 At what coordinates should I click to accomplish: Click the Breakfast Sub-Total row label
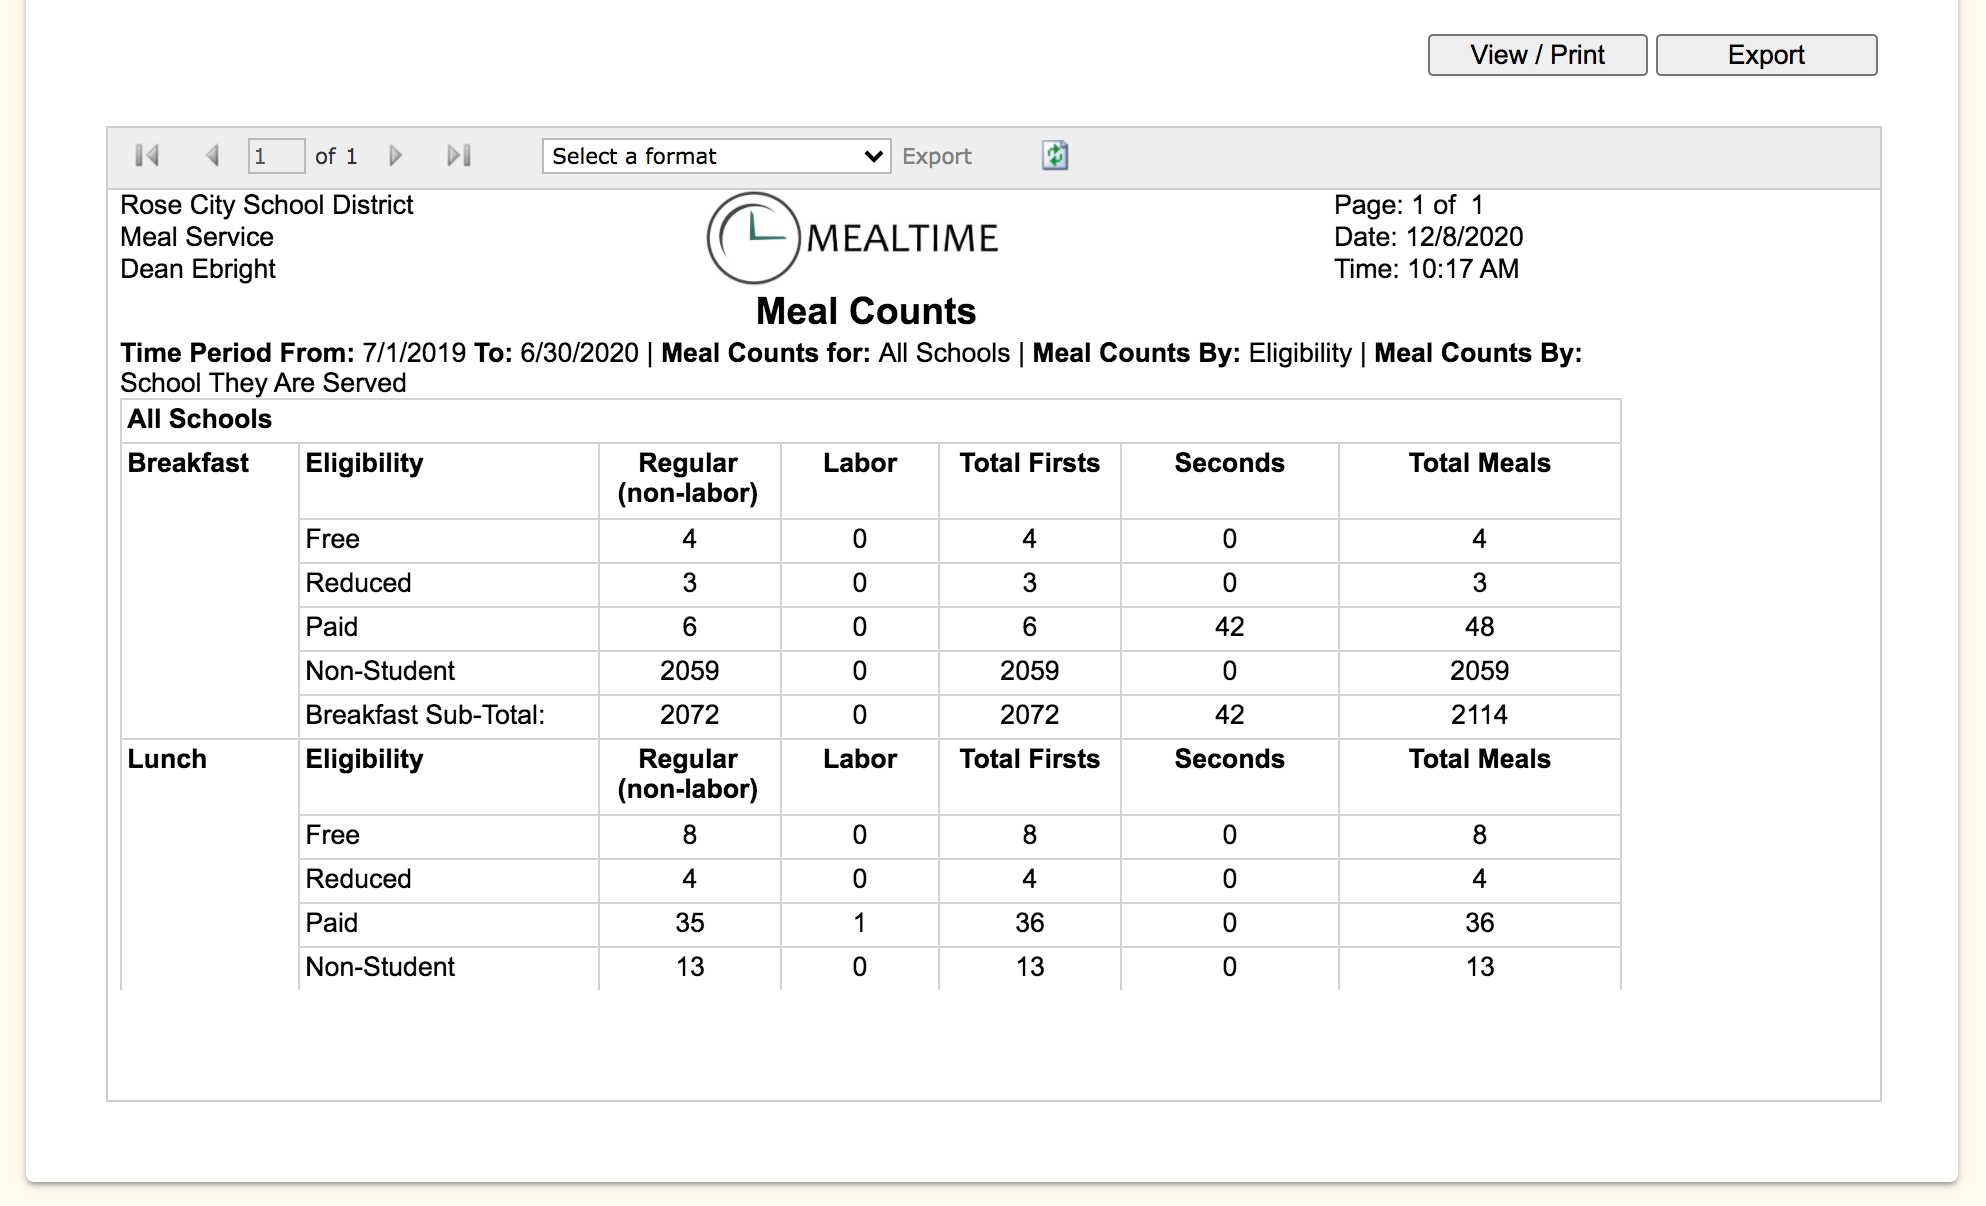[425, 715]
